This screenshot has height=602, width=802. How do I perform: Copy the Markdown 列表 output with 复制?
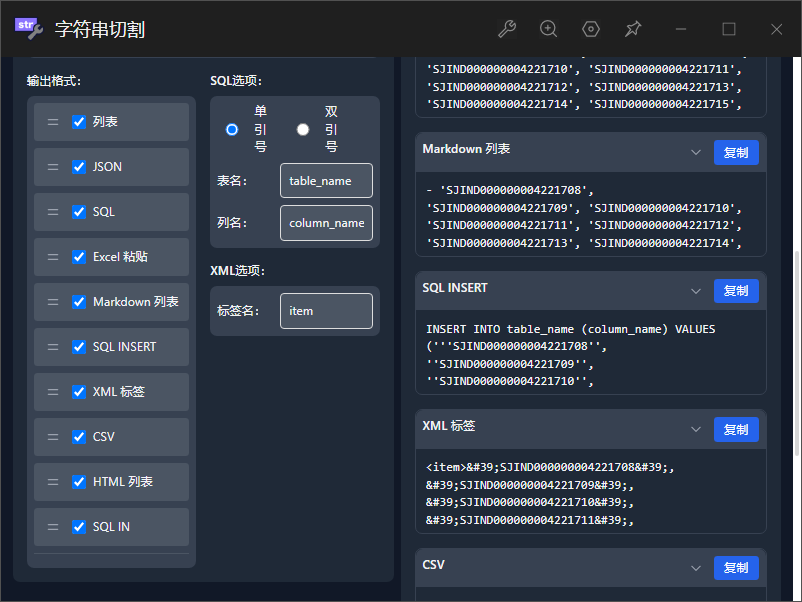[736, 152]
